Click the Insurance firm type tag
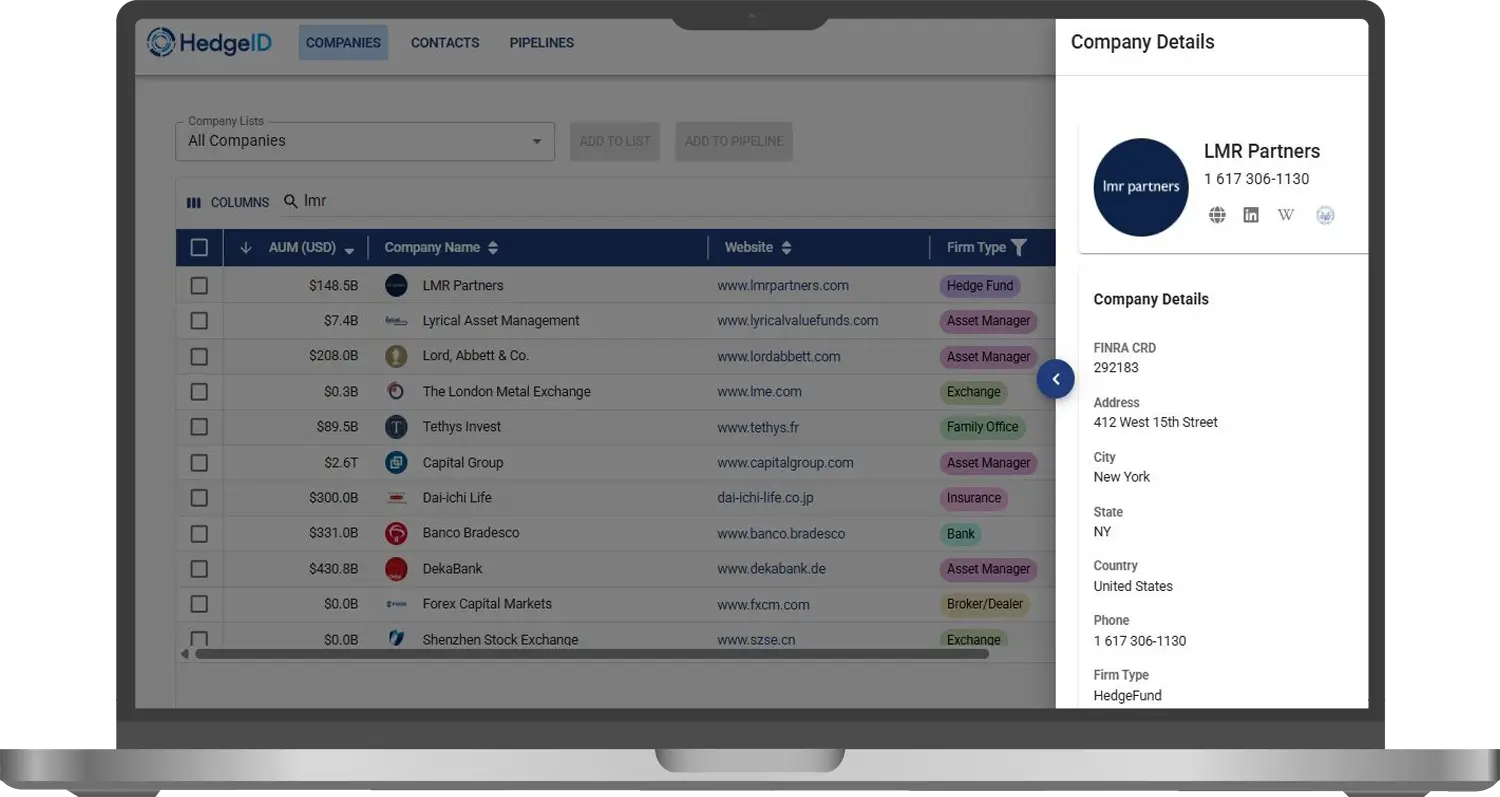1500x797 pixels. pyautogui.click(x=974, y=498)
